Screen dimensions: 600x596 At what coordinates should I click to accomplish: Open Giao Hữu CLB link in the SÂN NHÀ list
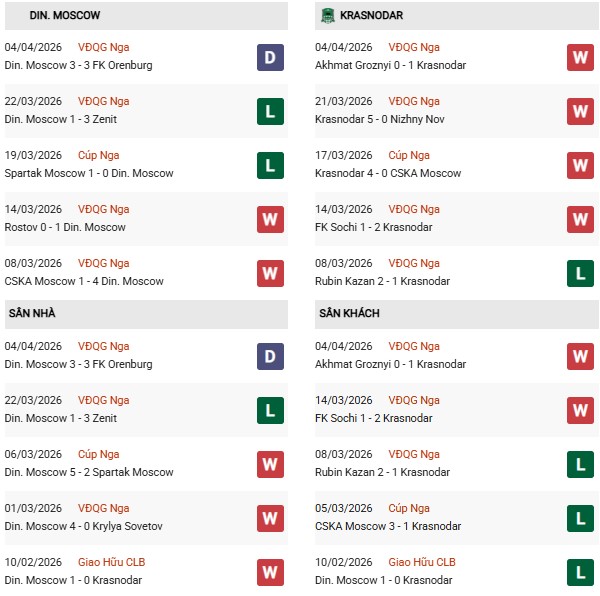pyautogui.click(x=110, y=562)
